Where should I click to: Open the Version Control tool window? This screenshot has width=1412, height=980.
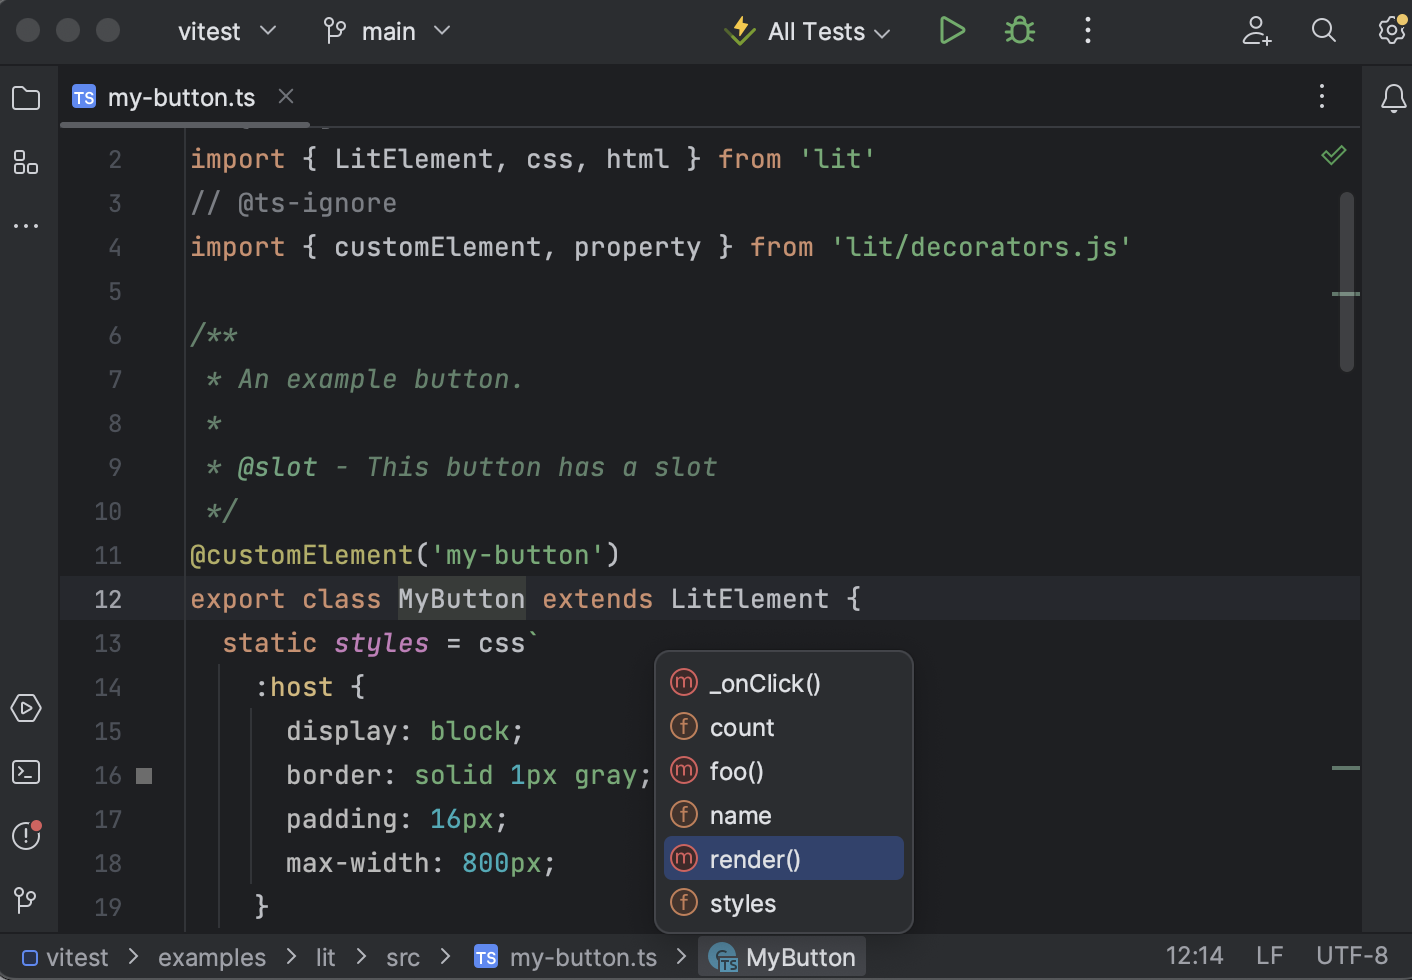(x=26, y=900)
